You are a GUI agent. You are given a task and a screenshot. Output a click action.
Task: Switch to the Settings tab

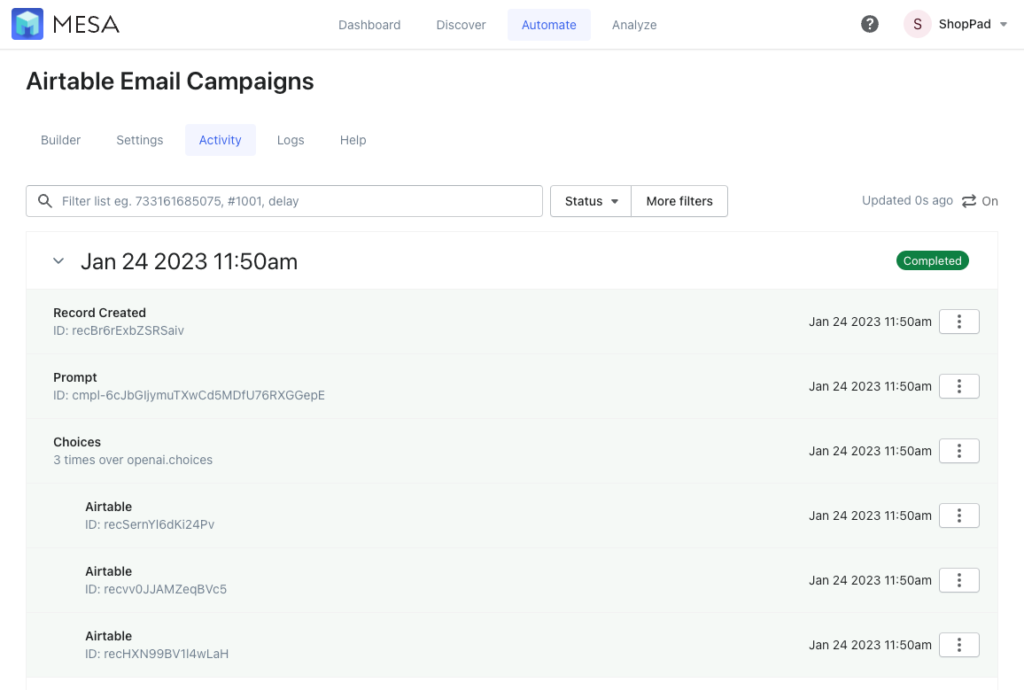[140, 140]
